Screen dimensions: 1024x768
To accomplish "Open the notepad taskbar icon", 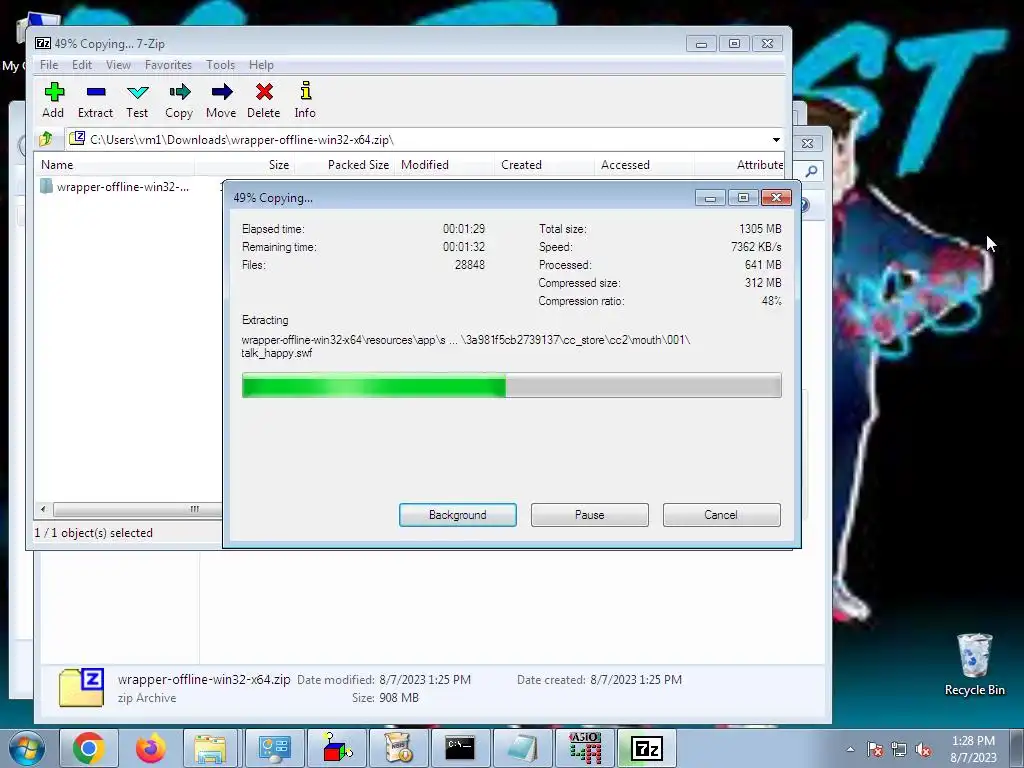I will tap(522, 748).
